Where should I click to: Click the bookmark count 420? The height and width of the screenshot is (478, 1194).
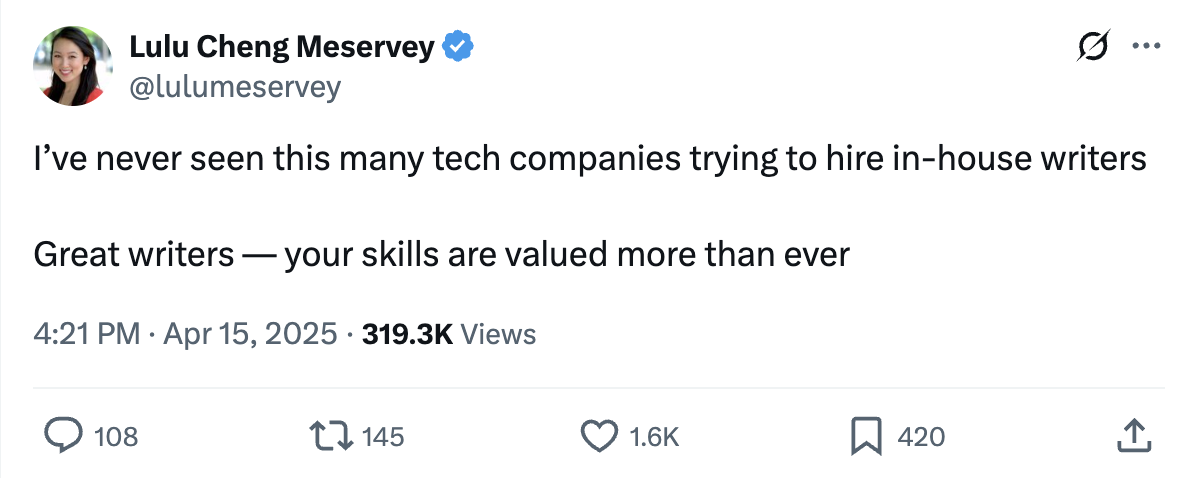[x=921, y=437]
